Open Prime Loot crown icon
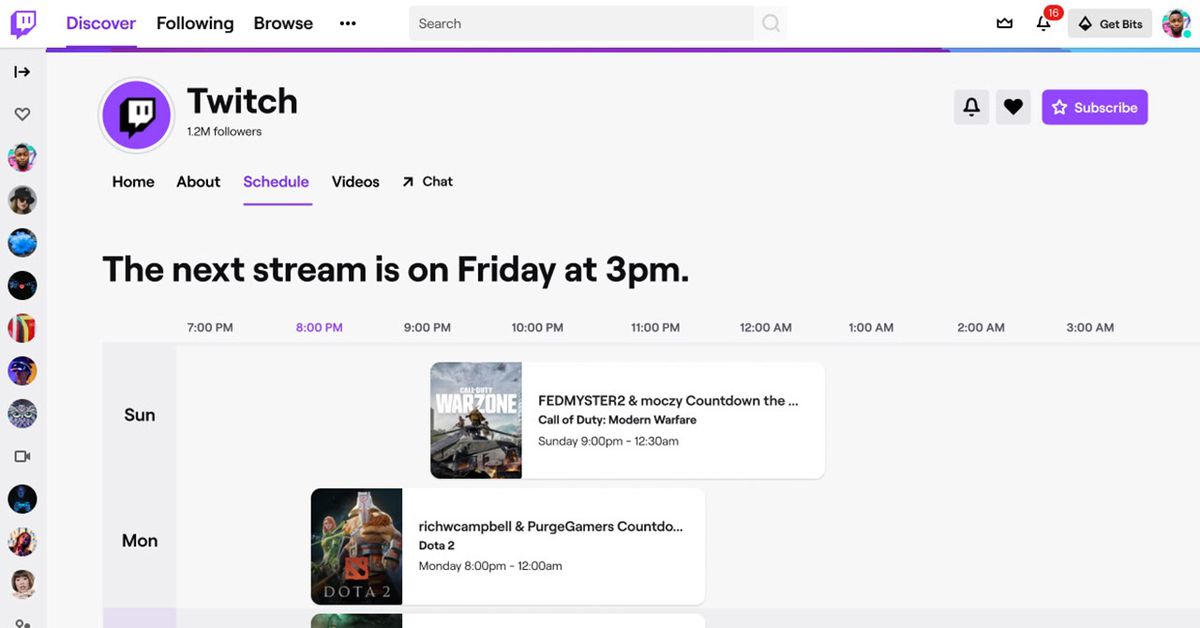The height and width of the screenshot is (628, 1200). [1005, 24]
